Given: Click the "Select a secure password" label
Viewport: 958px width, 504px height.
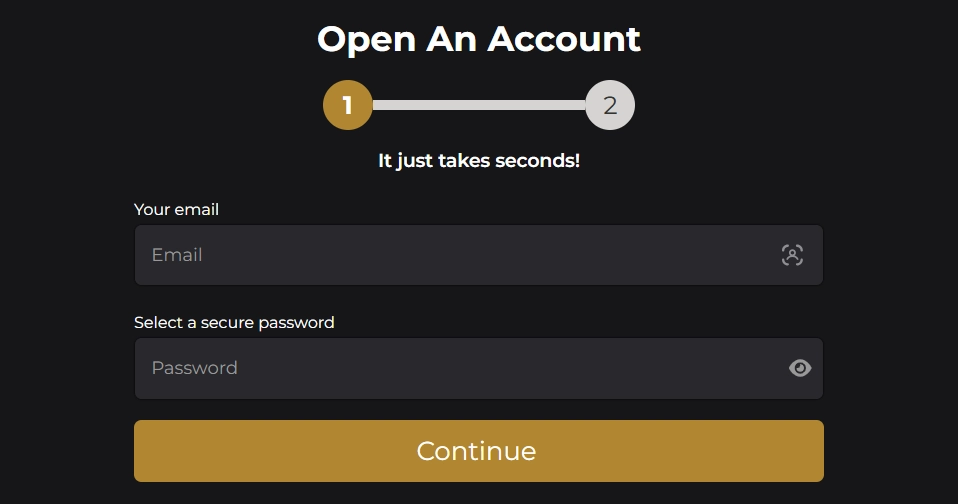Looking at the screenshot, I should click(234, 323).
